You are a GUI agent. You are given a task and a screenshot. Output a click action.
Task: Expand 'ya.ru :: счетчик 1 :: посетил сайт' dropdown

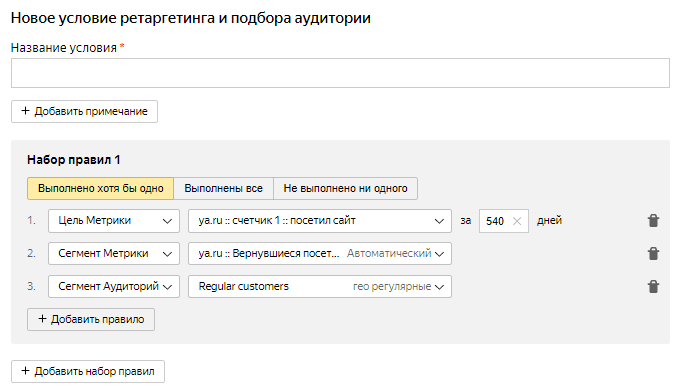[x=320, y=221]
